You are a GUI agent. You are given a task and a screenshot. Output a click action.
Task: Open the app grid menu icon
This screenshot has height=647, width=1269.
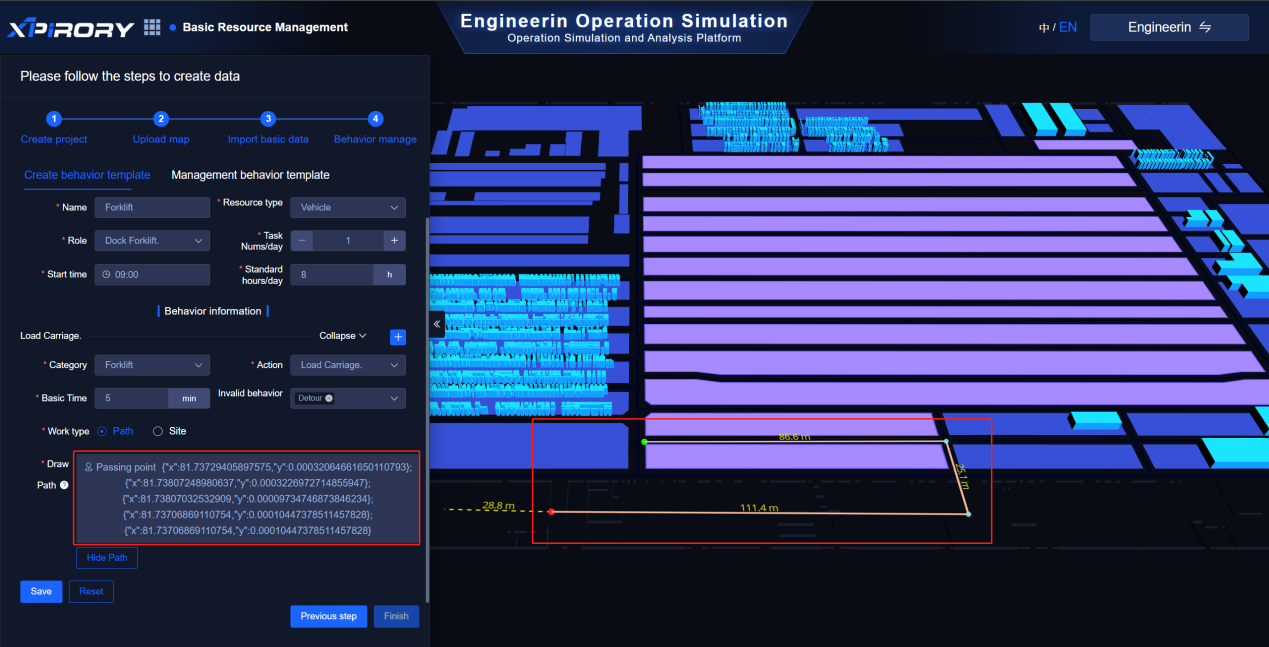click(x=152, y=27)
